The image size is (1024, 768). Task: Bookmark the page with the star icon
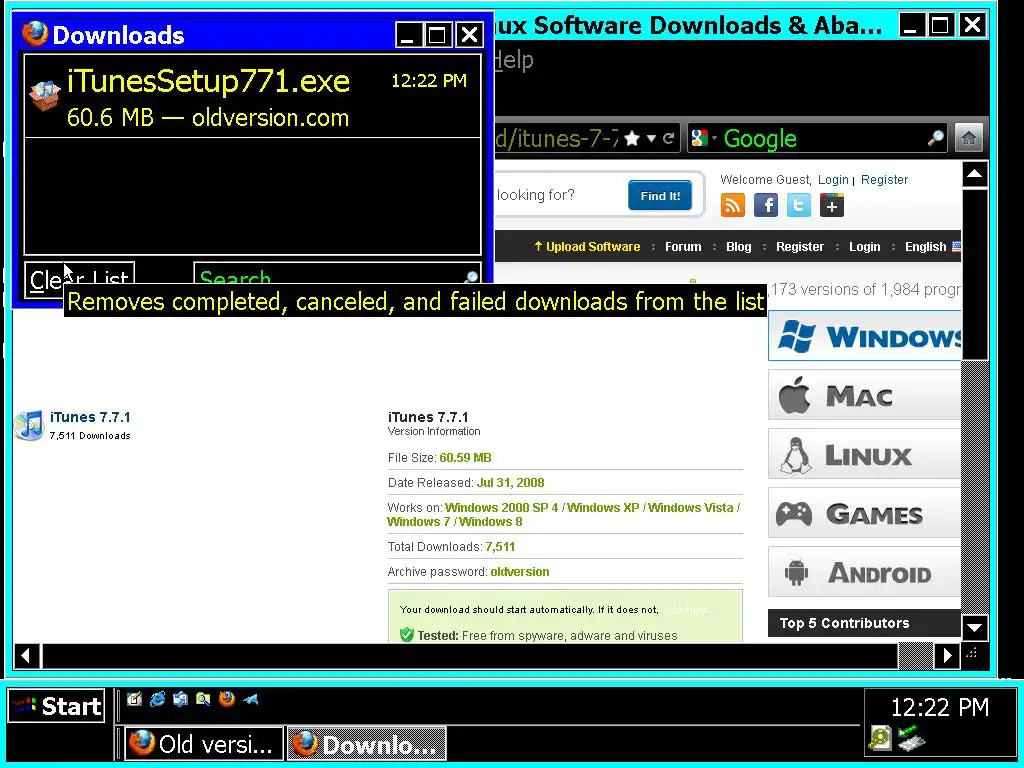632,138
